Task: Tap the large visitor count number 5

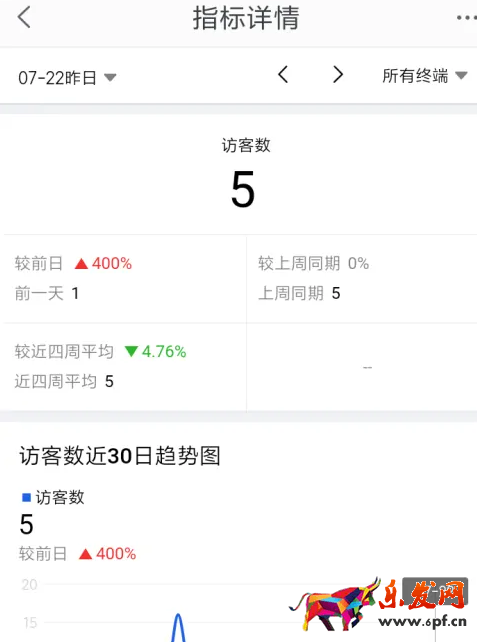Action: pyautogui.click(x=243, y=189)
